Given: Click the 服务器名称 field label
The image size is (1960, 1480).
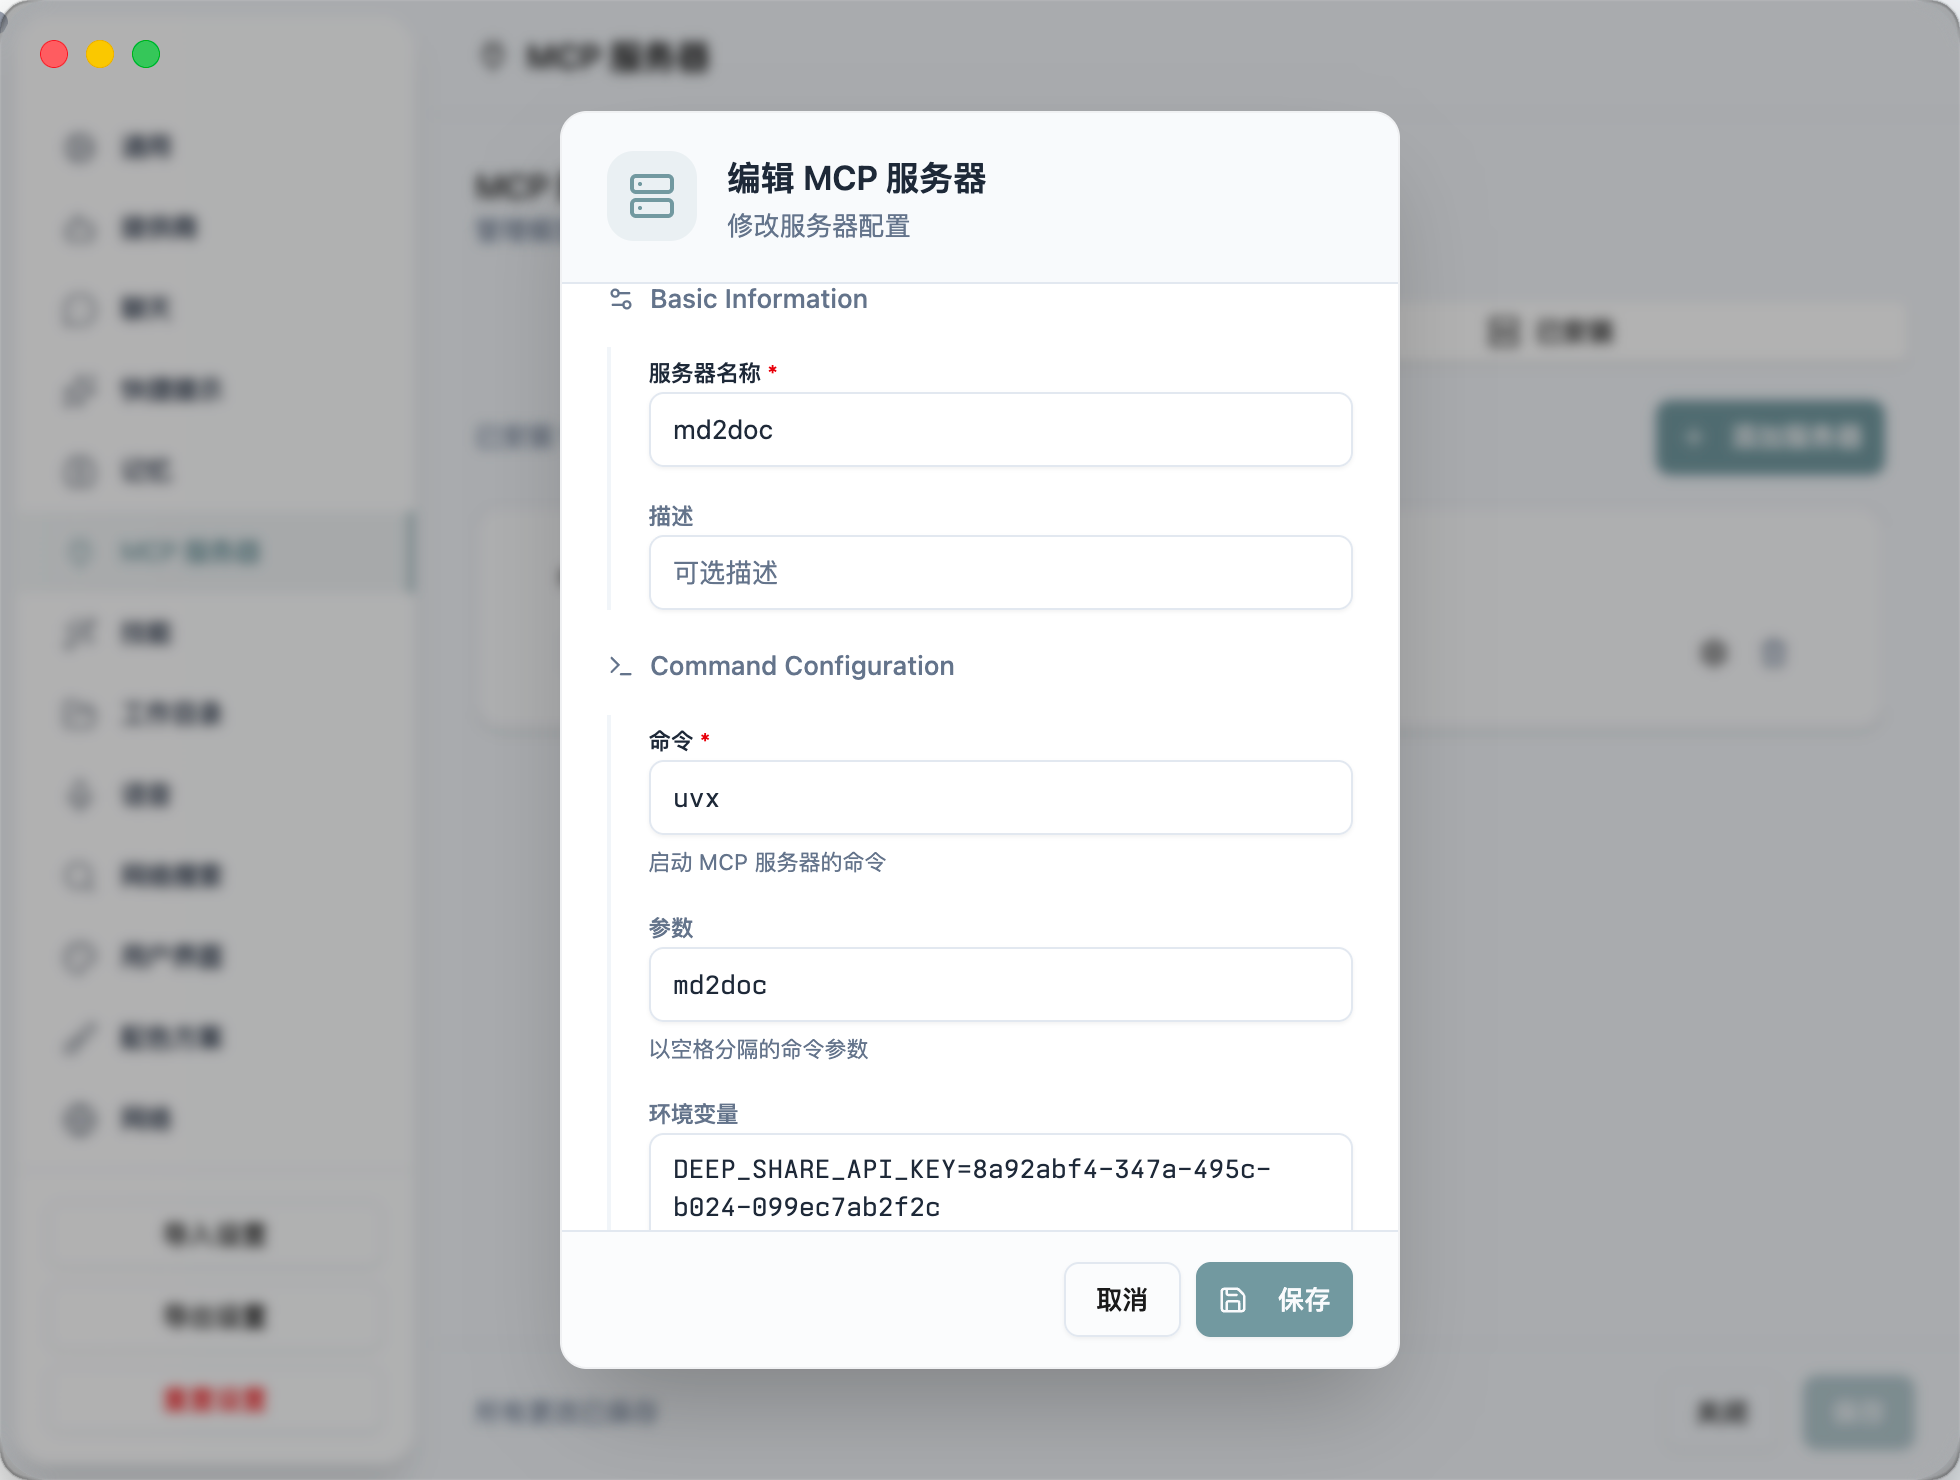Looking at the screenshot, I should 704,373.
